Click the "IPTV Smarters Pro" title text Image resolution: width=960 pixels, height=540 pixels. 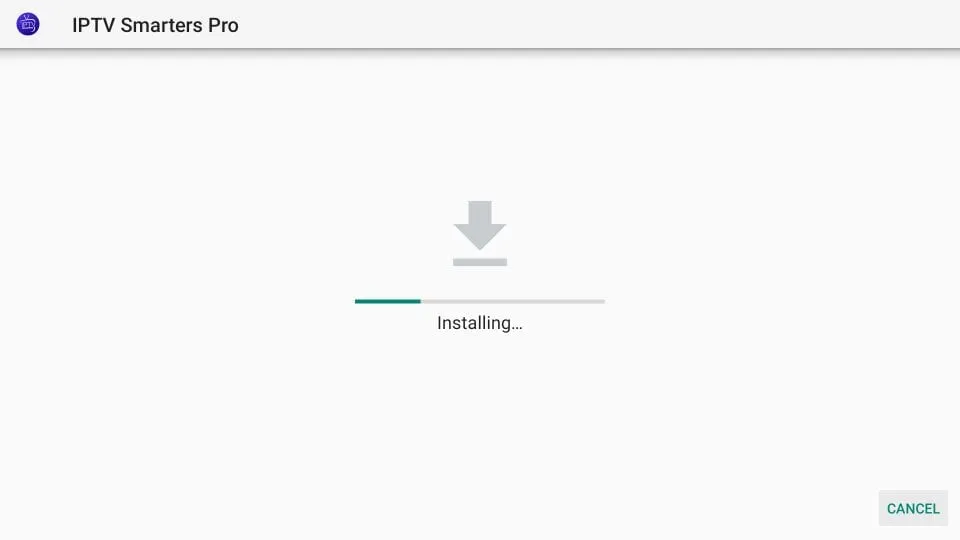click(x=156, y=25)
